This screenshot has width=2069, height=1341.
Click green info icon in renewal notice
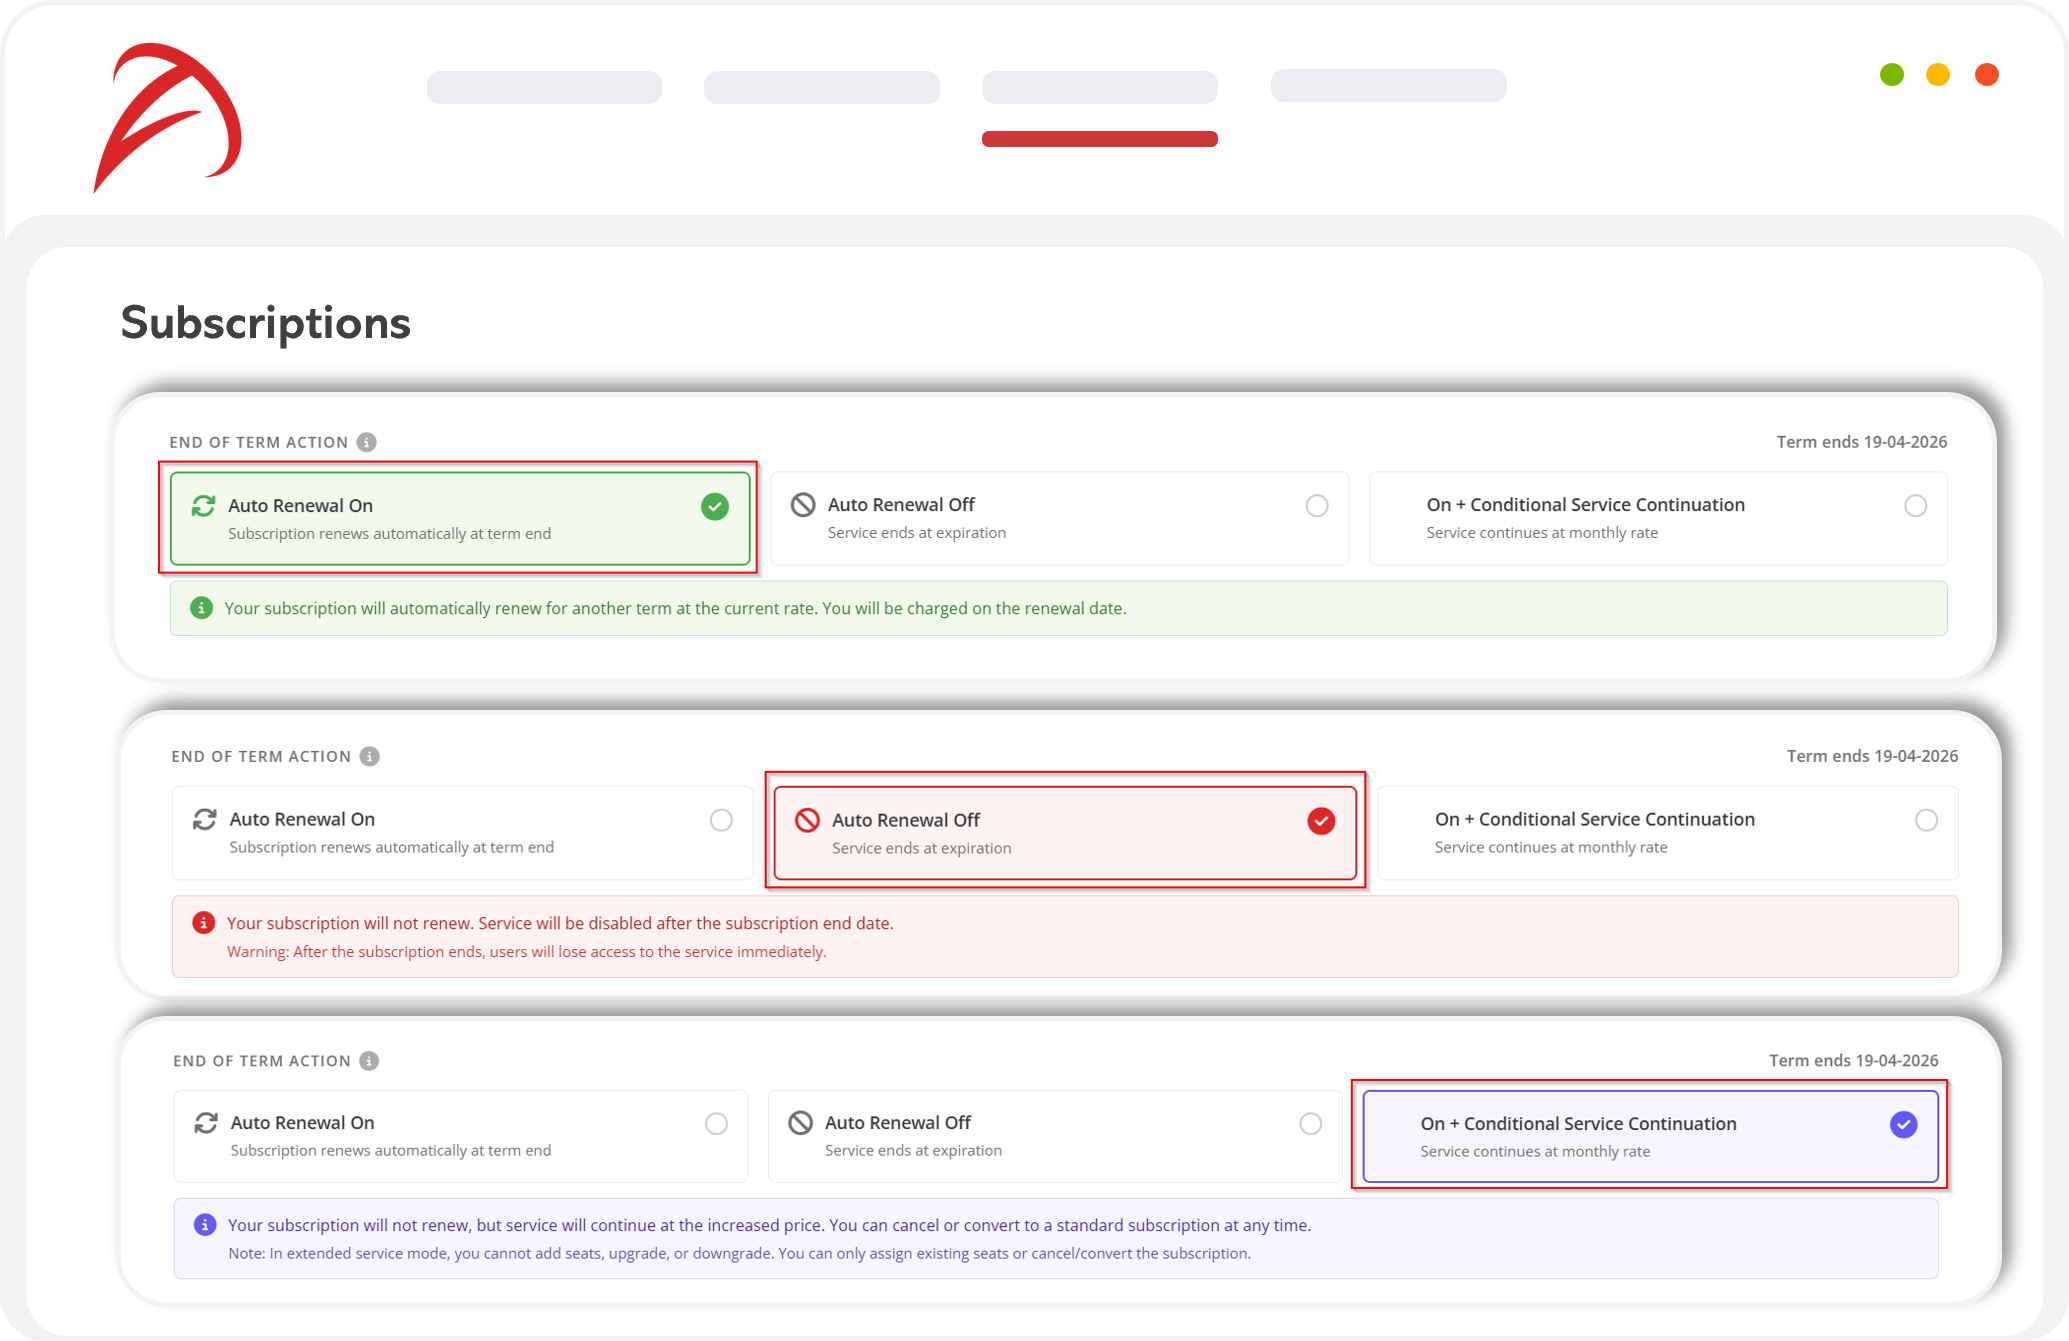coord(201,608)
